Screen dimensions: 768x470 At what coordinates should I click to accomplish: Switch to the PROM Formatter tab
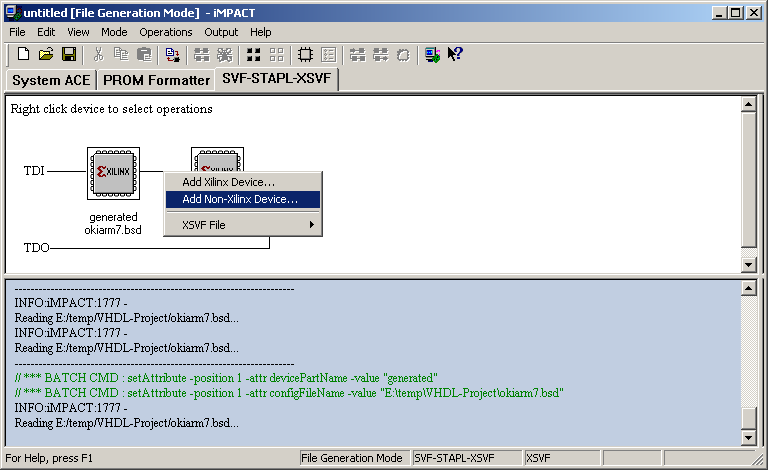click(156, 80)
